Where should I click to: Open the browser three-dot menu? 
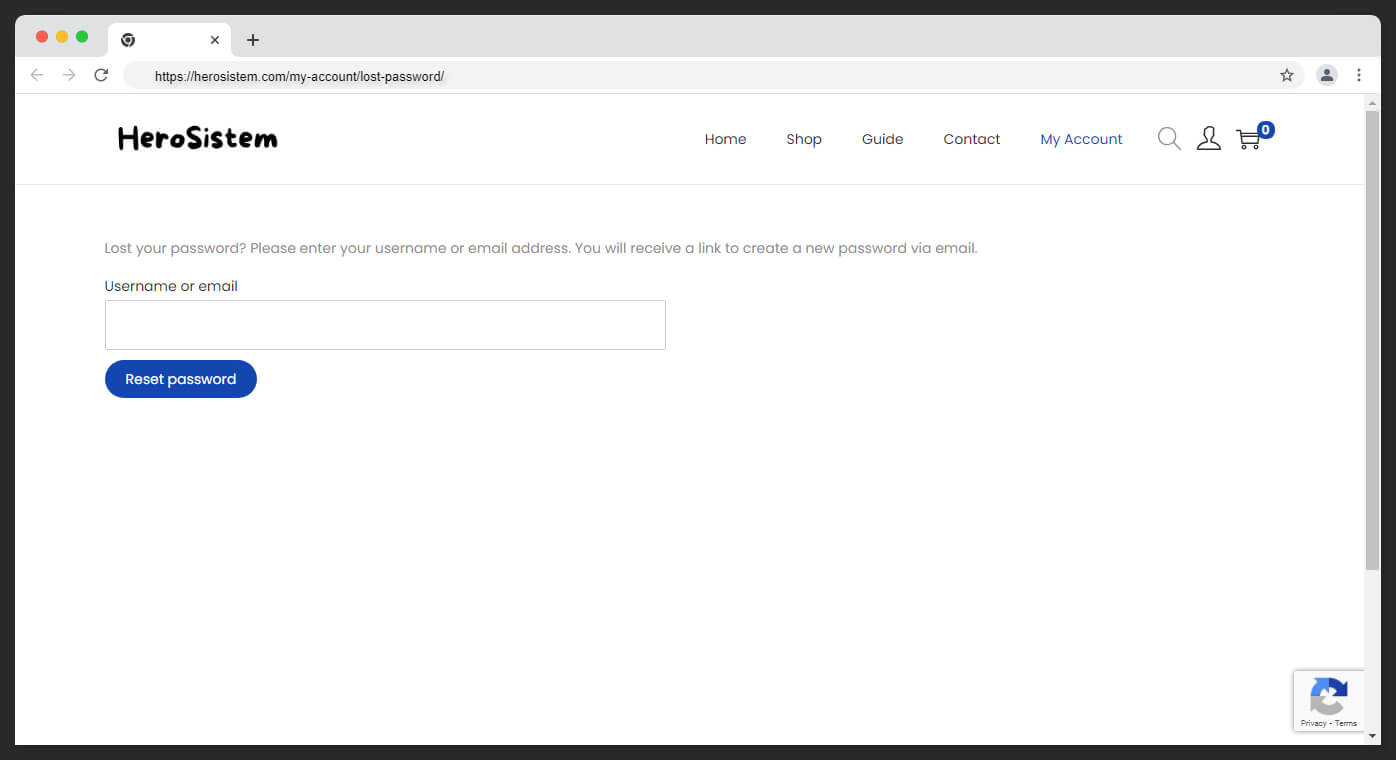pyautogui.click(x=1359, y=75)
